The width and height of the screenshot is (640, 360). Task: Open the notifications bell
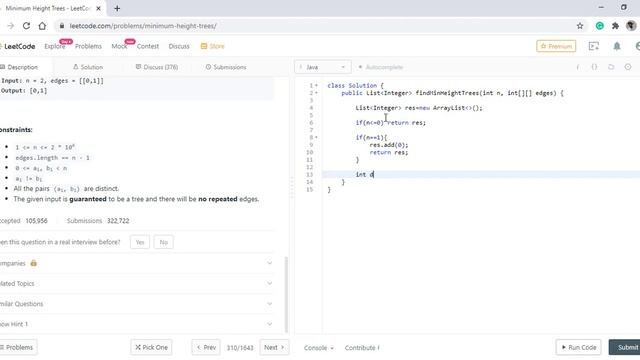(x=617, y=46)
